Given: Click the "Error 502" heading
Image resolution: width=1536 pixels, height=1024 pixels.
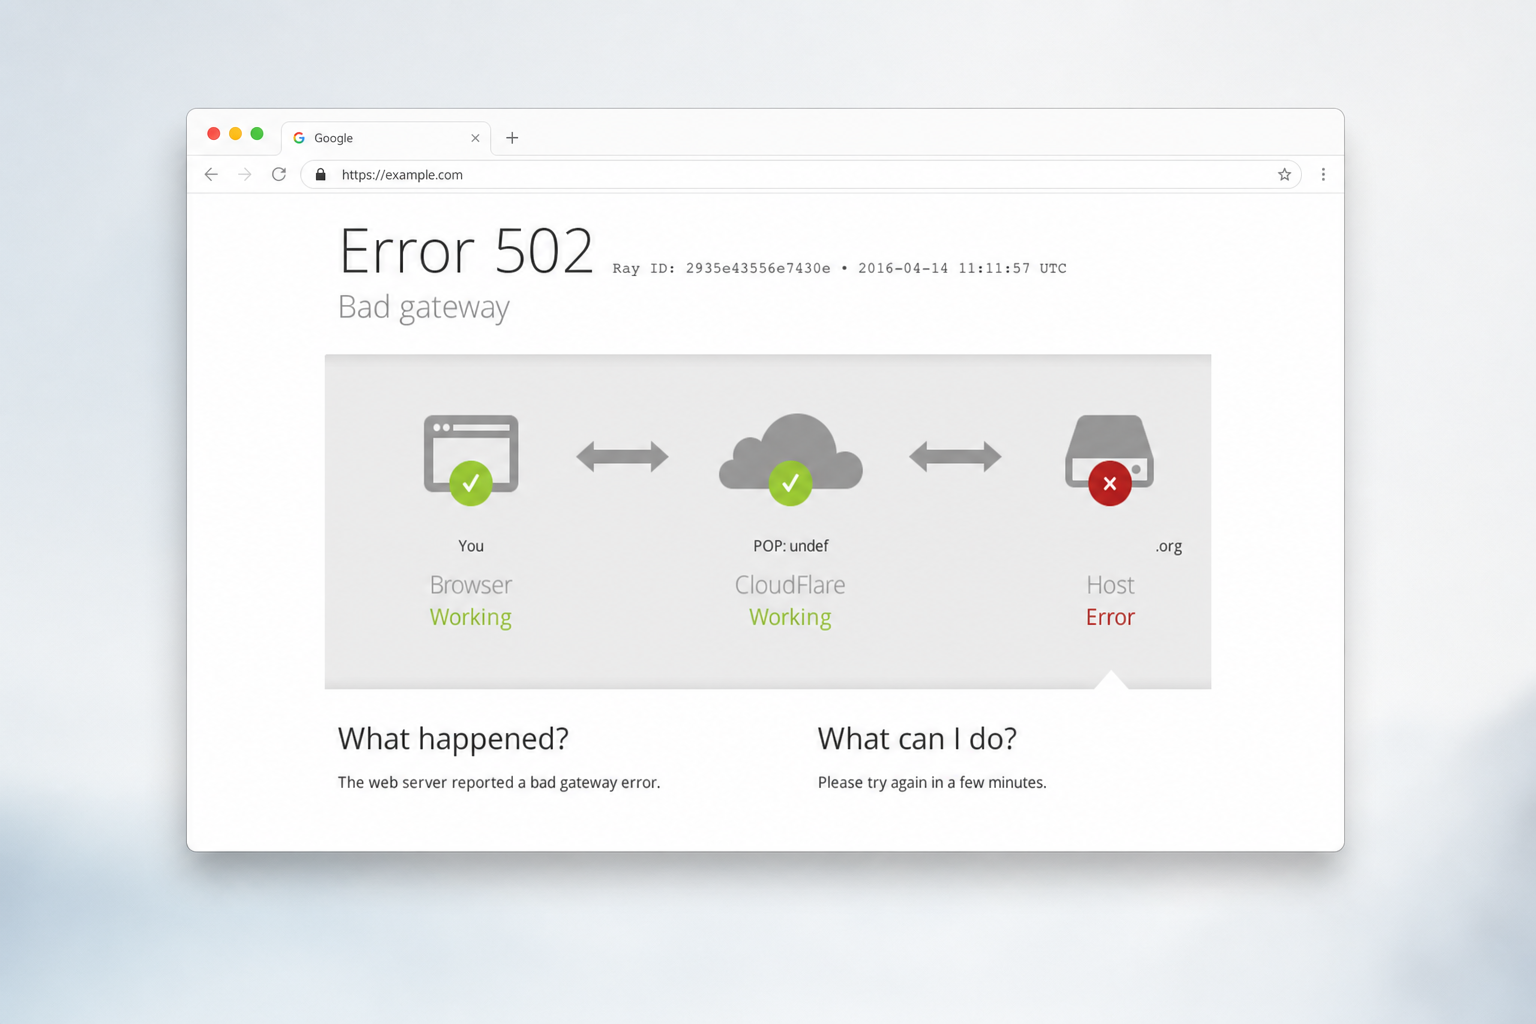Looking at the screenshot, I should click(466, 251).
